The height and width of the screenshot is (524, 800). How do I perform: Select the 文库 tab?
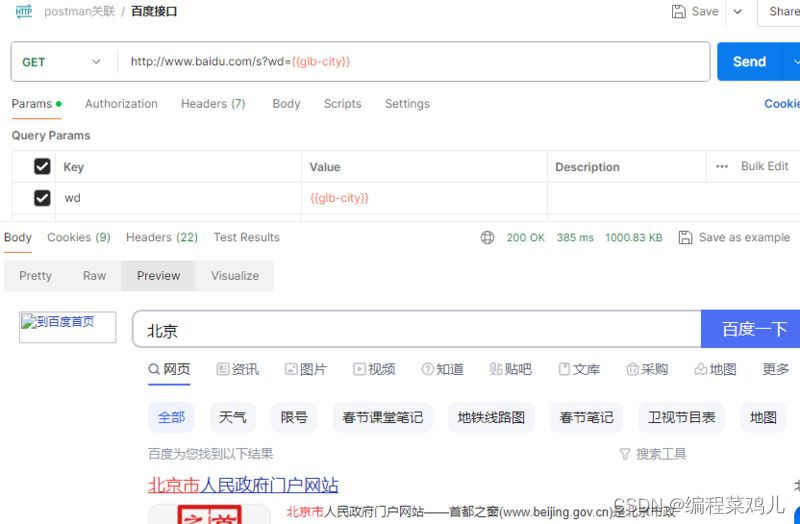pos(579,369)
